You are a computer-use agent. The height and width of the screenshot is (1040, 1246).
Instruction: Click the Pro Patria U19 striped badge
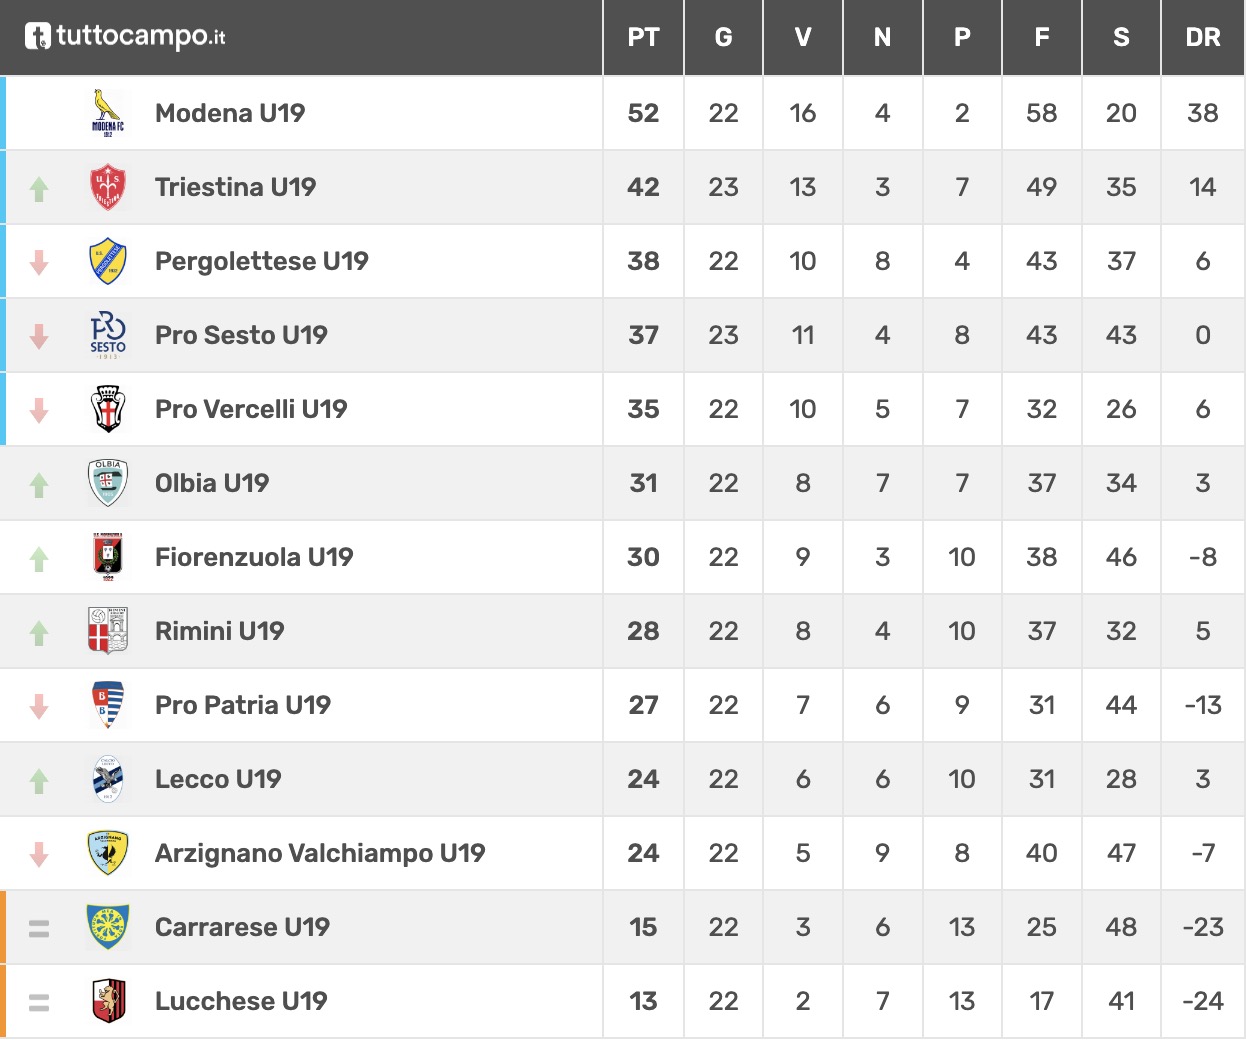pyautogui.click(x=108, y=705)
